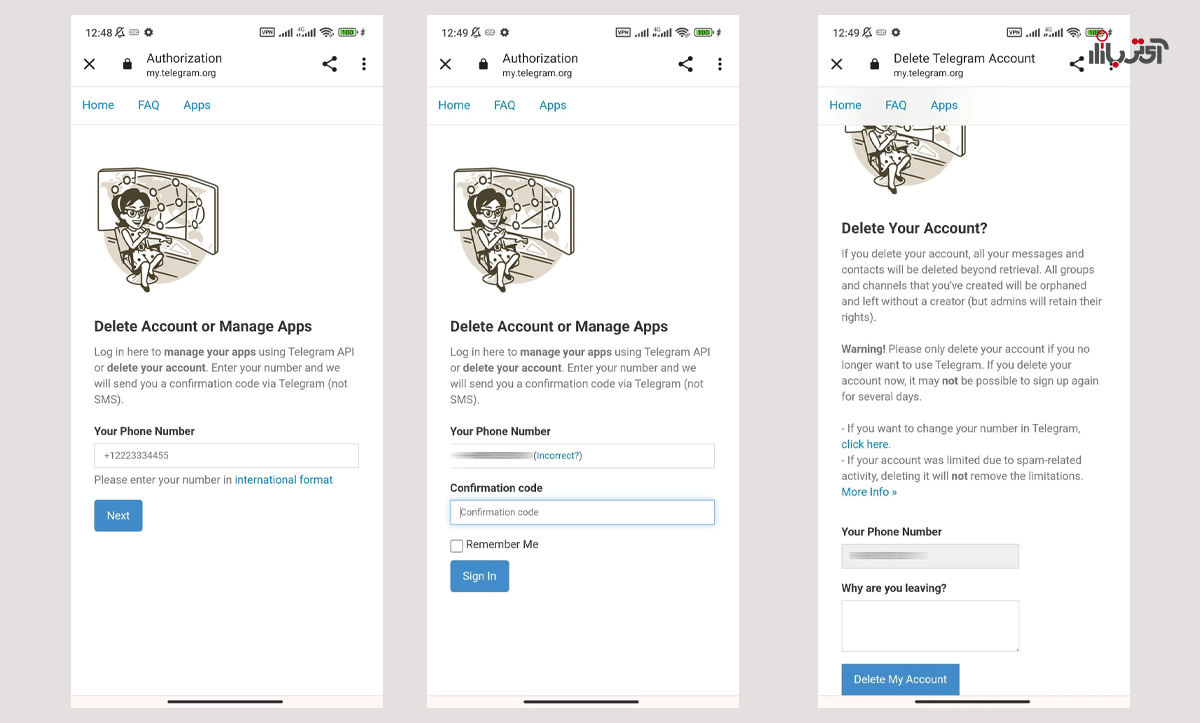Close the Delete Telegram Account page using the X
Screen dimensions: 1200x723
click(x=837, y=64)
